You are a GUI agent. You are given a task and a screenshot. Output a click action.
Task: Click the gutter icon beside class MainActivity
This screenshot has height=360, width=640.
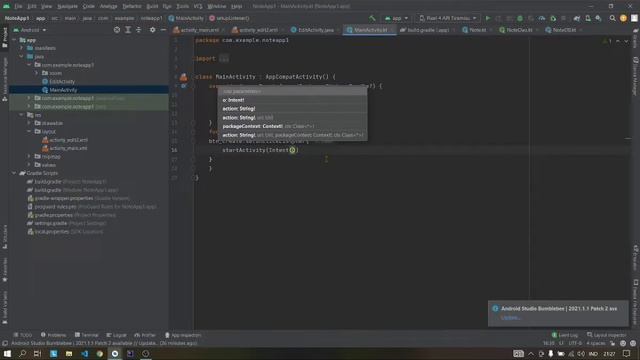(x=183, y=77)
